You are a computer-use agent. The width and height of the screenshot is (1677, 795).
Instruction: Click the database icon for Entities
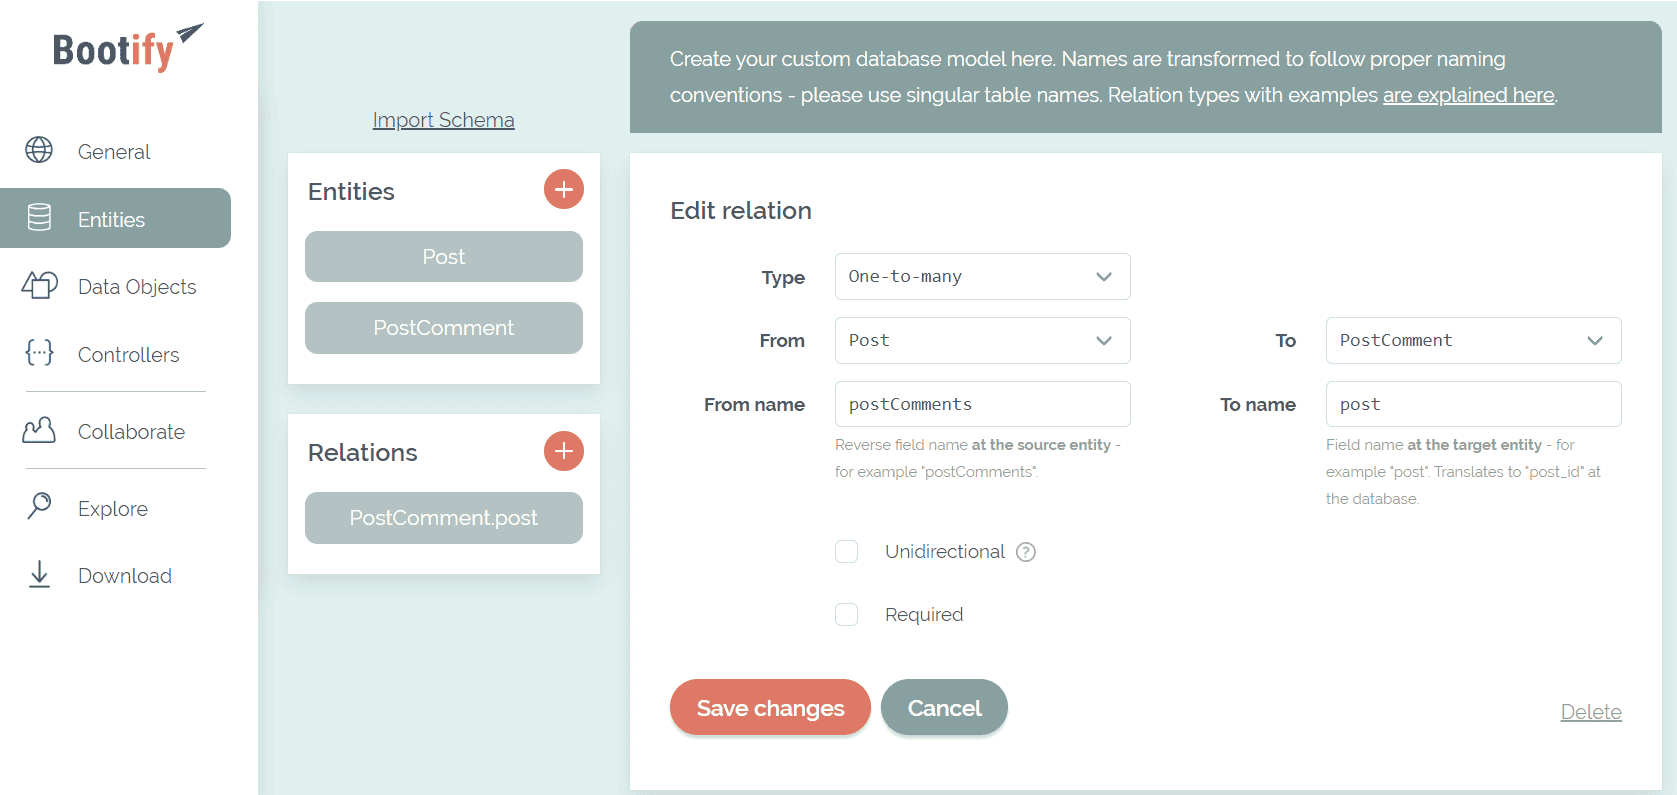(39, 218)
